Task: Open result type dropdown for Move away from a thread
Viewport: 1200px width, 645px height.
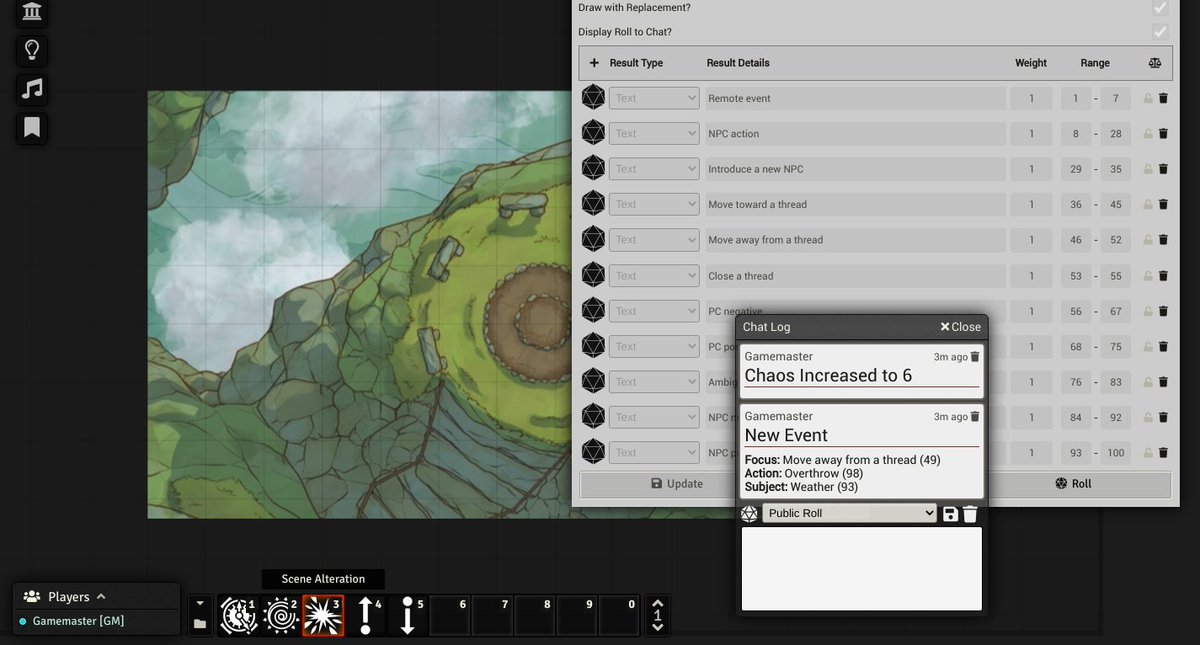Action: (654, 240)
